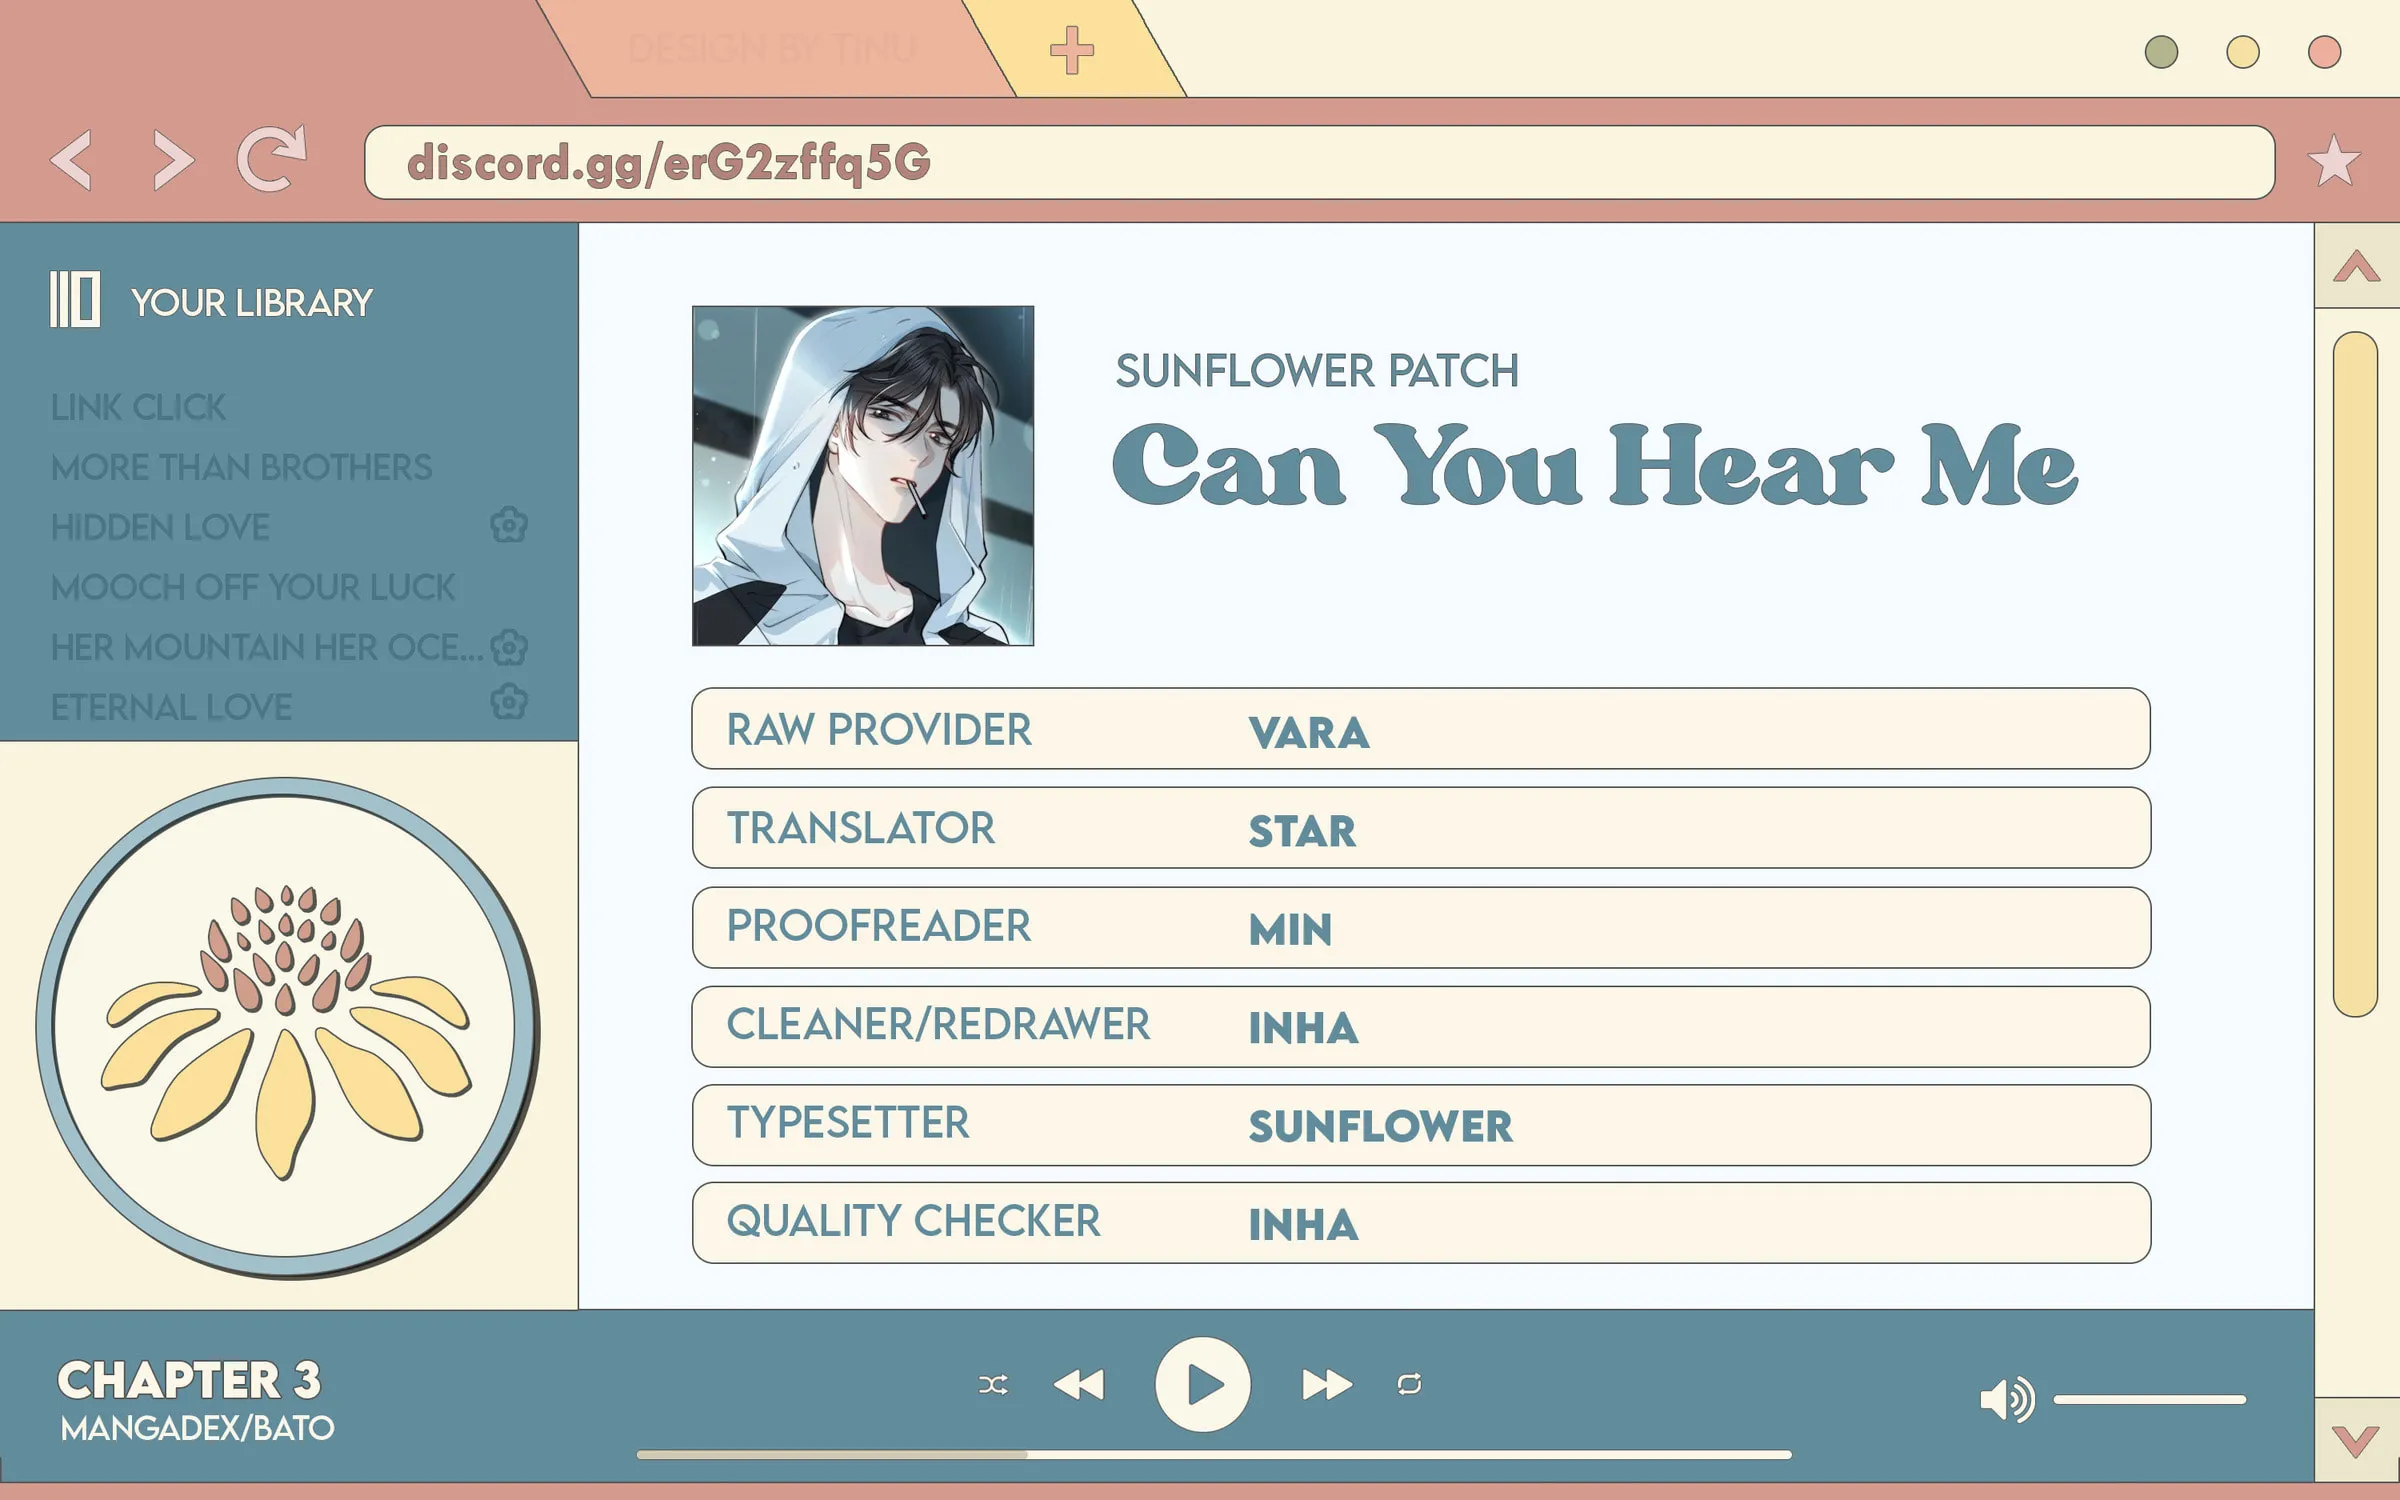Click the Your Library books icon

click(75, 299)
